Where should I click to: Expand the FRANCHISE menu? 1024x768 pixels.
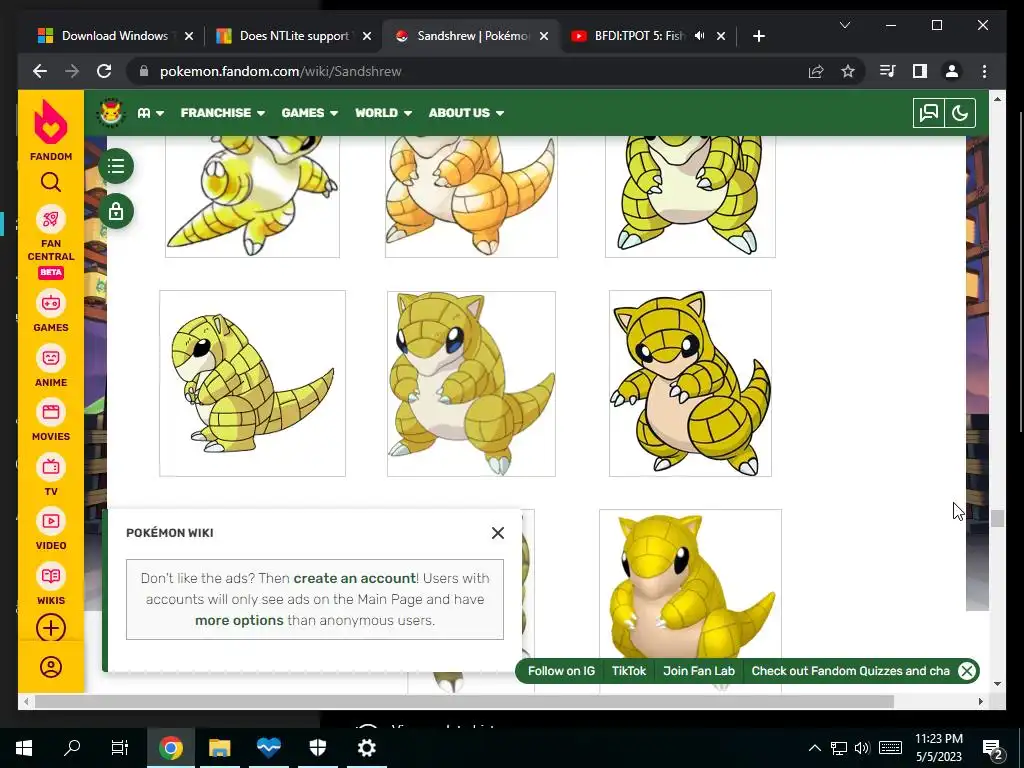pos(223,113)
